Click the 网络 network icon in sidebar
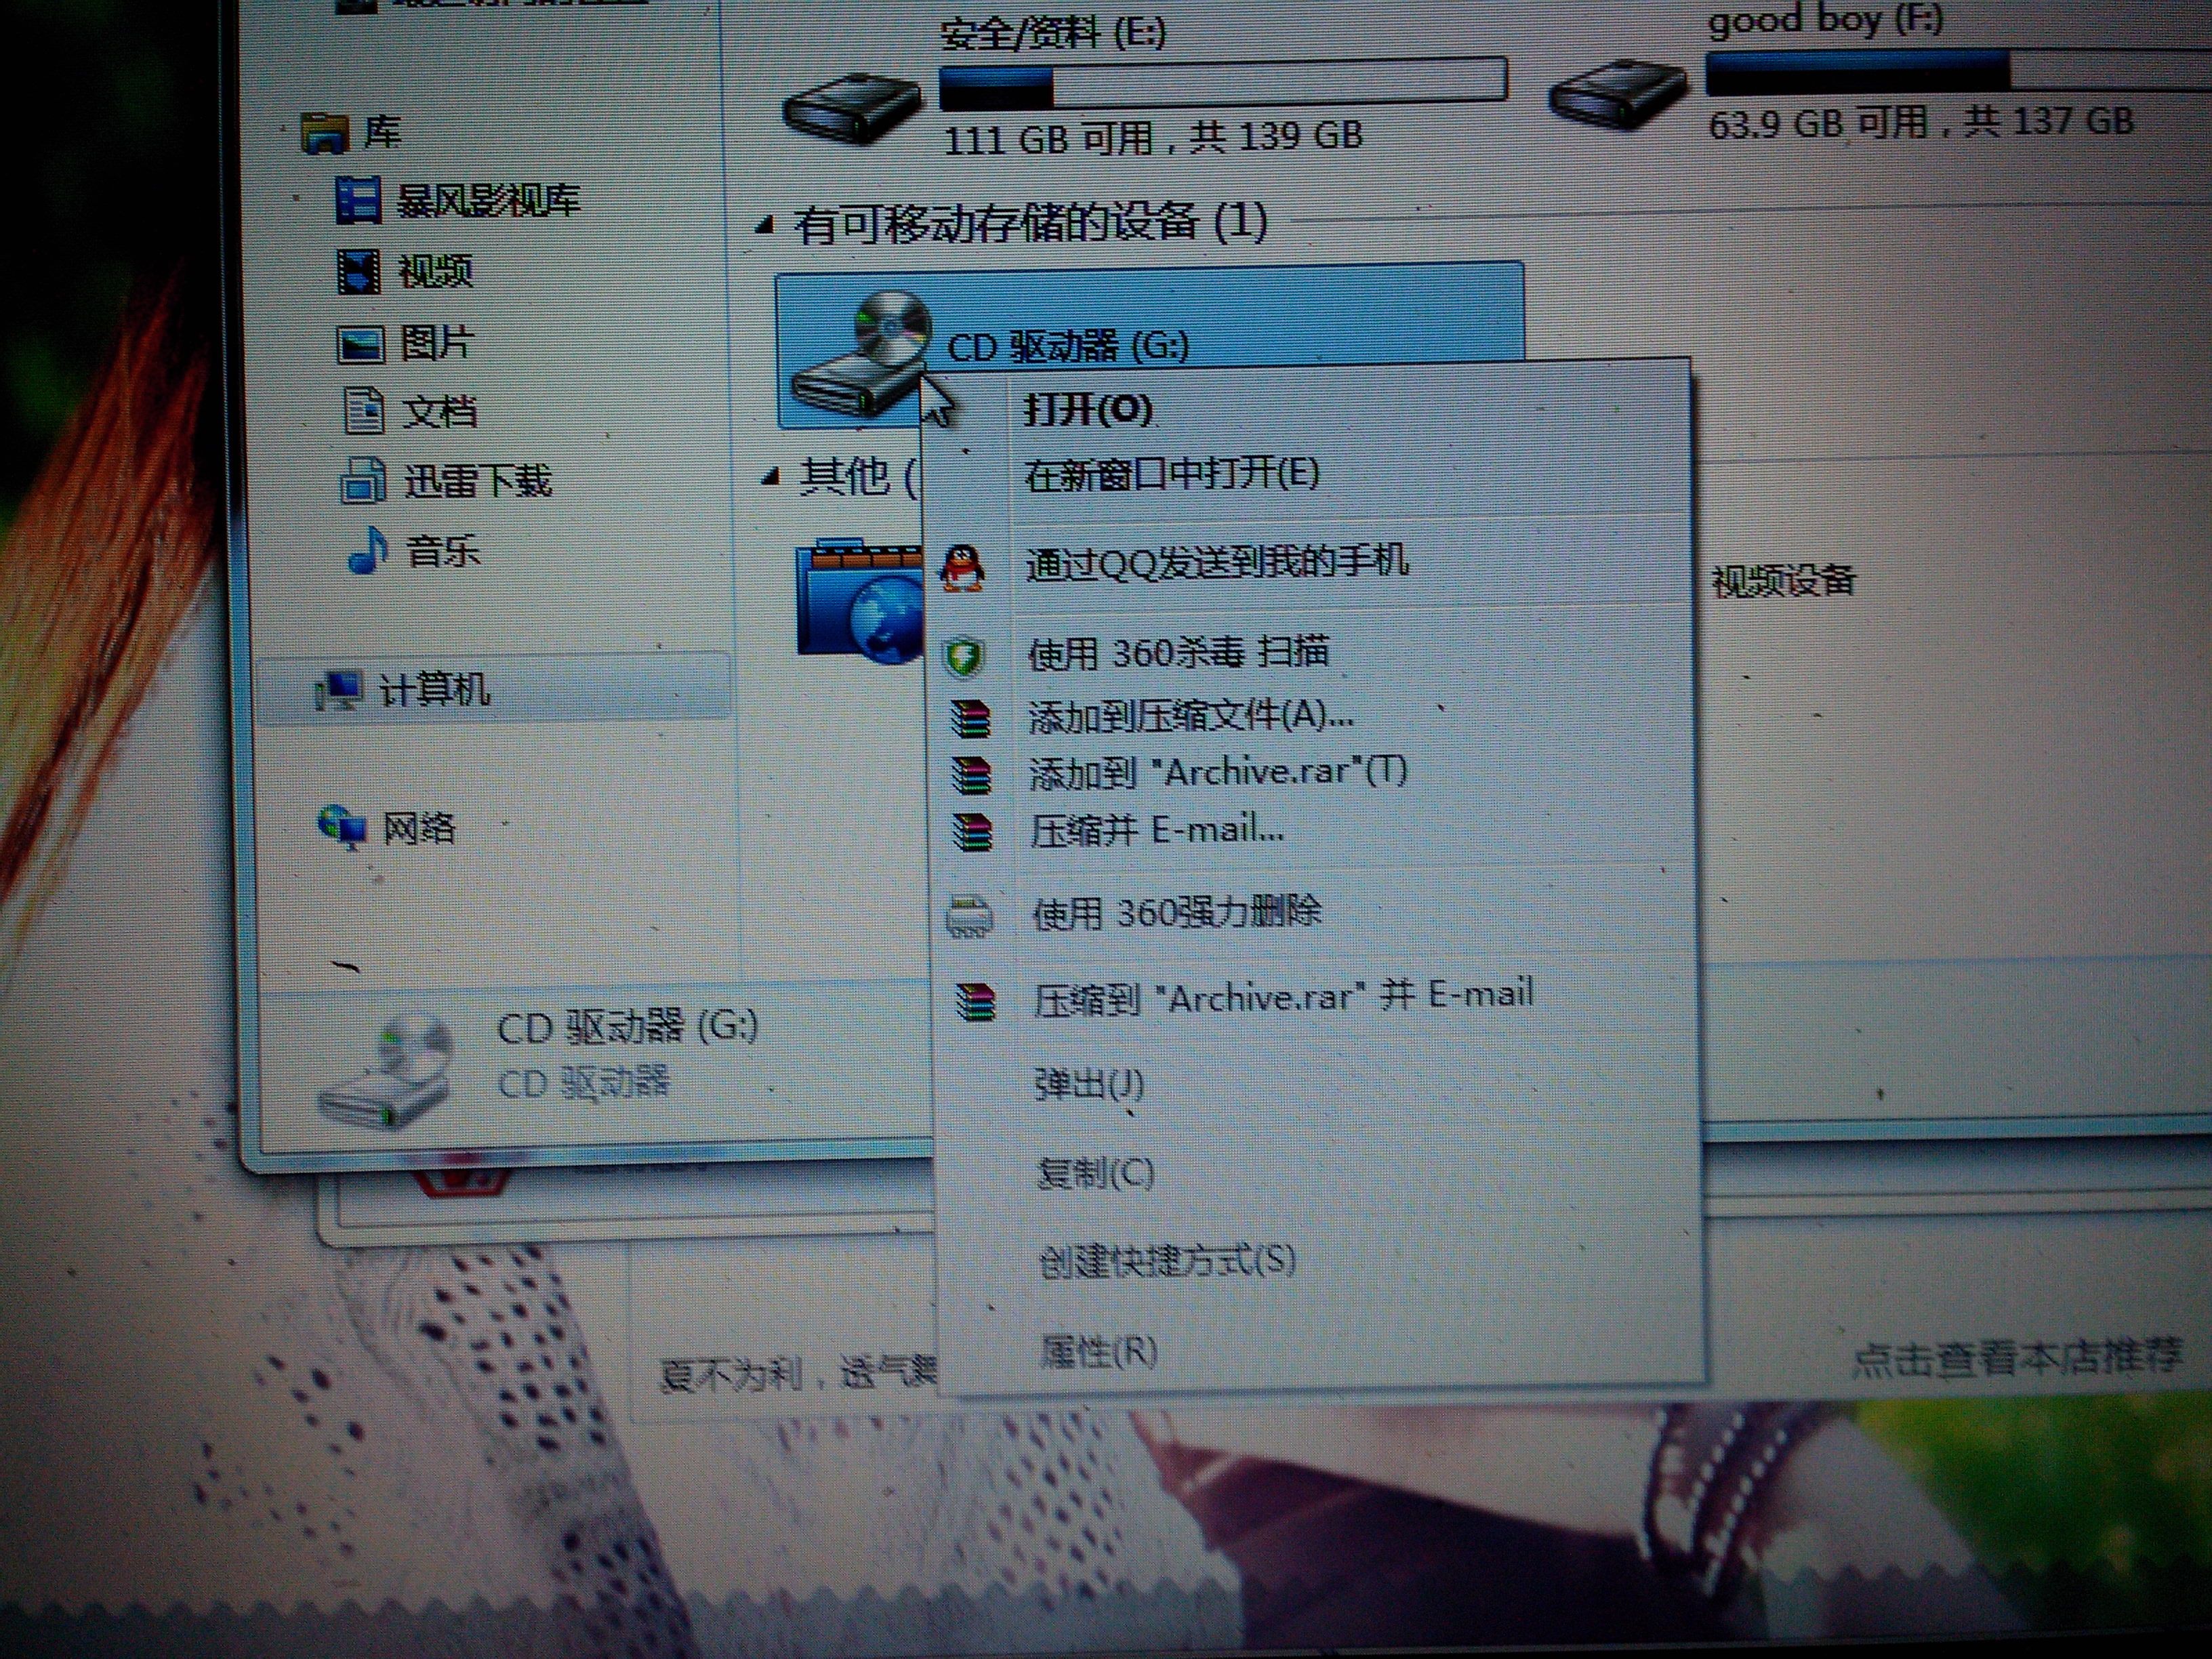2212x1659 pixels. pos(341,828)
